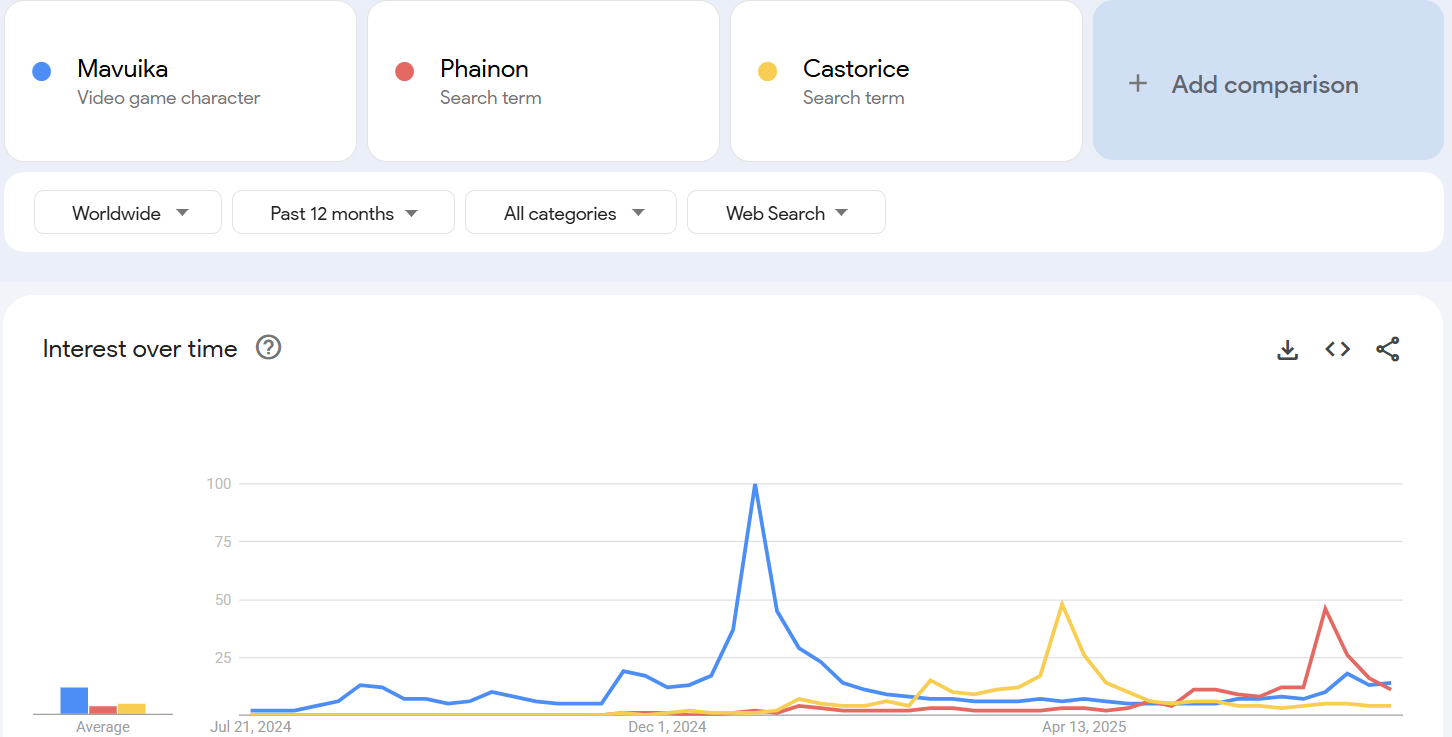1452x737 pixels.
Task: Click the yellow dot next to Castorice
Action: [767, 72]
